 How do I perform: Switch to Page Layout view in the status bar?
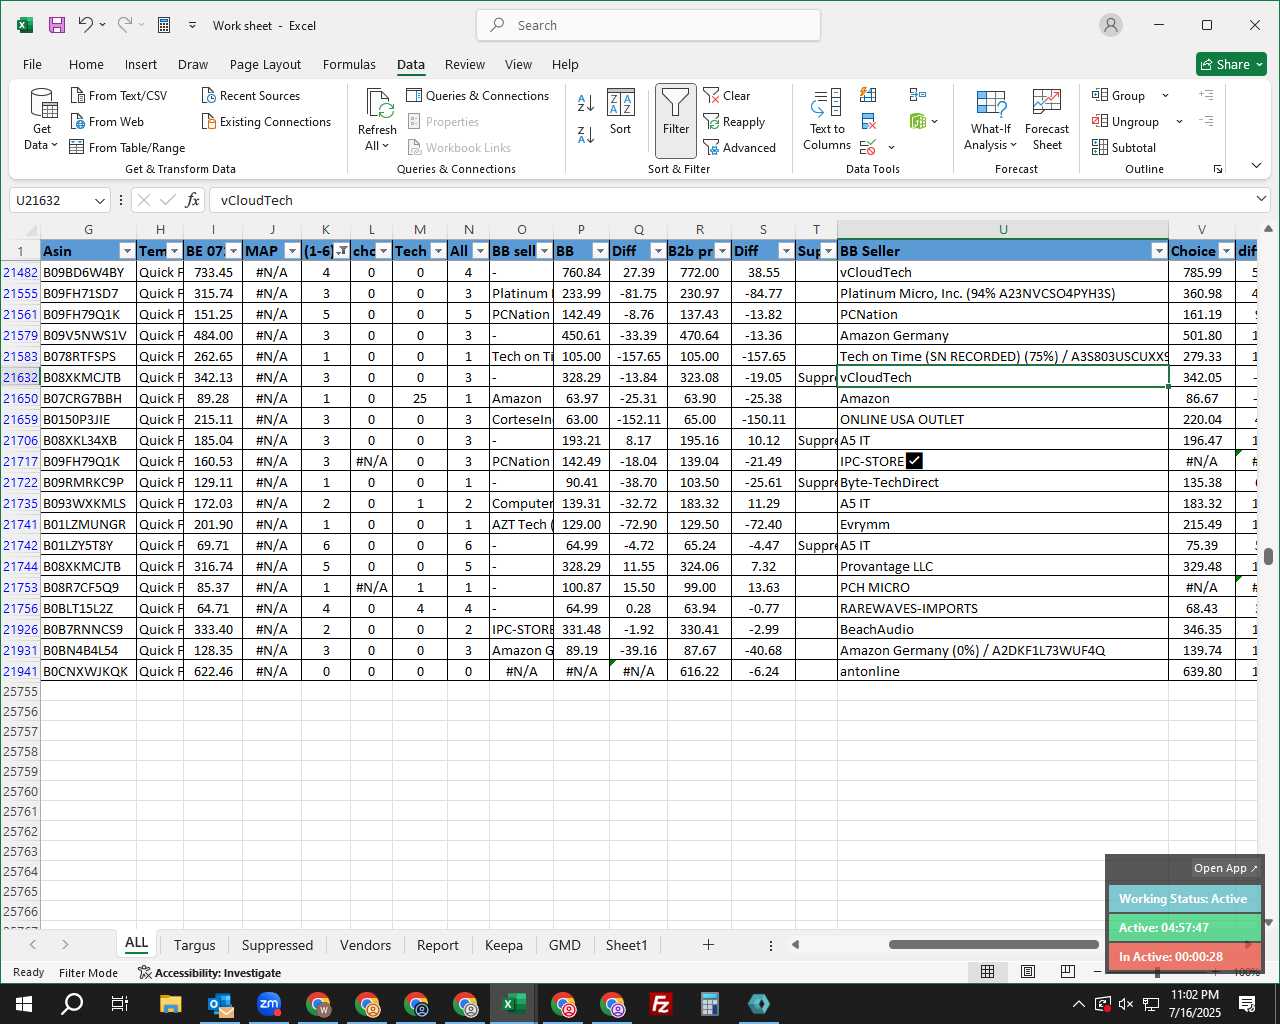(1027, 972)
